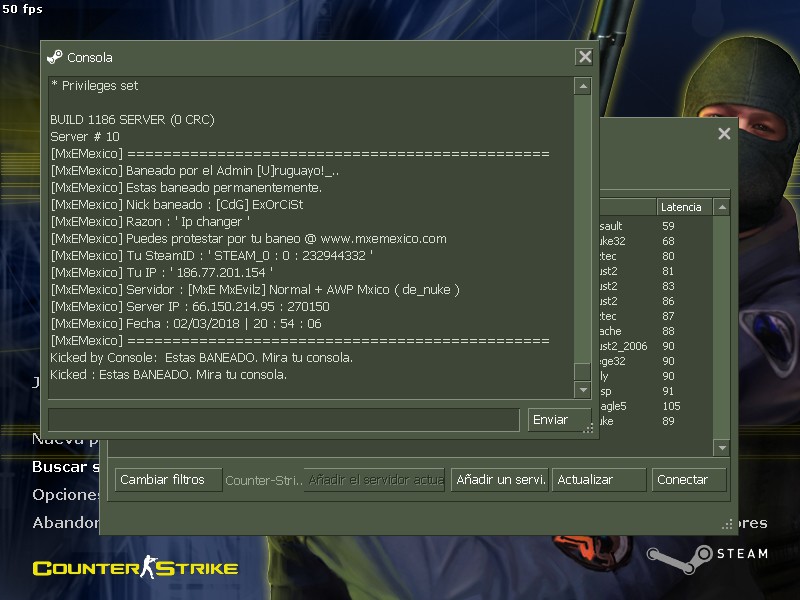Screen dimensions: 800x600
Task: Open Cambiar filtros in the server browser
Action: click(168, 480)
